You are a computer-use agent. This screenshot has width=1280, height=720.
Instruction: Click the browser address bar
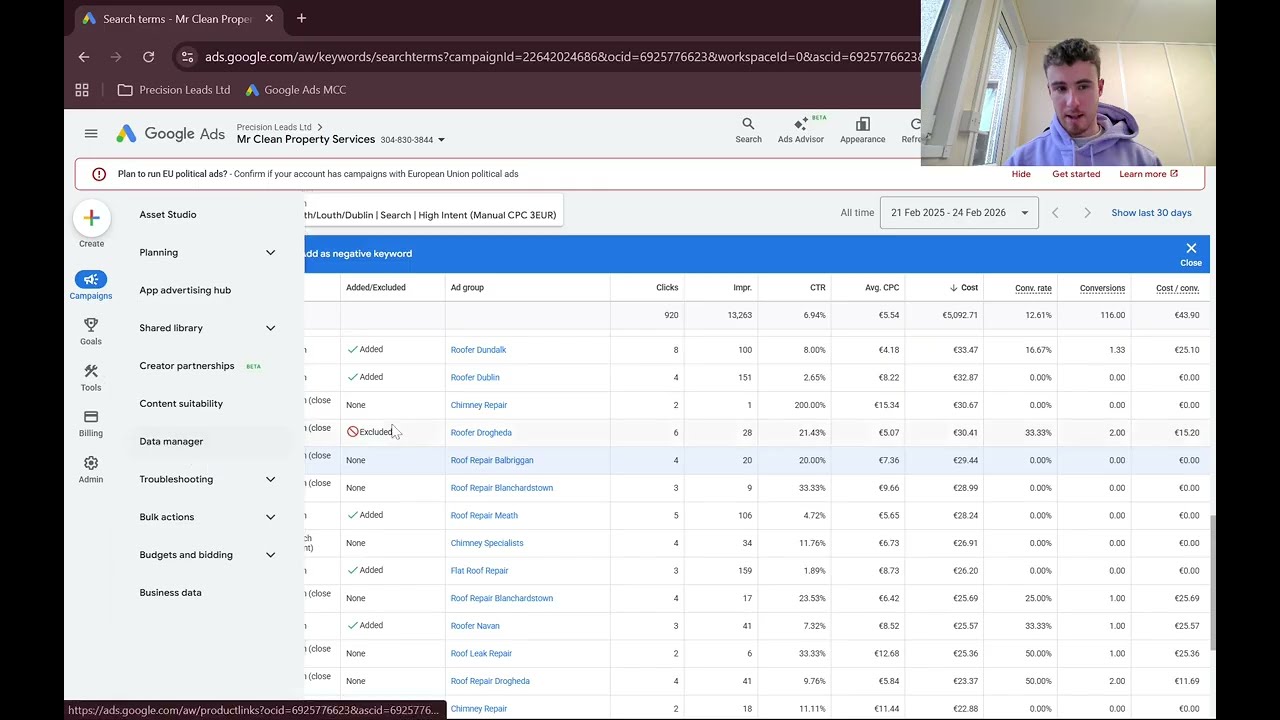tap(560, 57)
